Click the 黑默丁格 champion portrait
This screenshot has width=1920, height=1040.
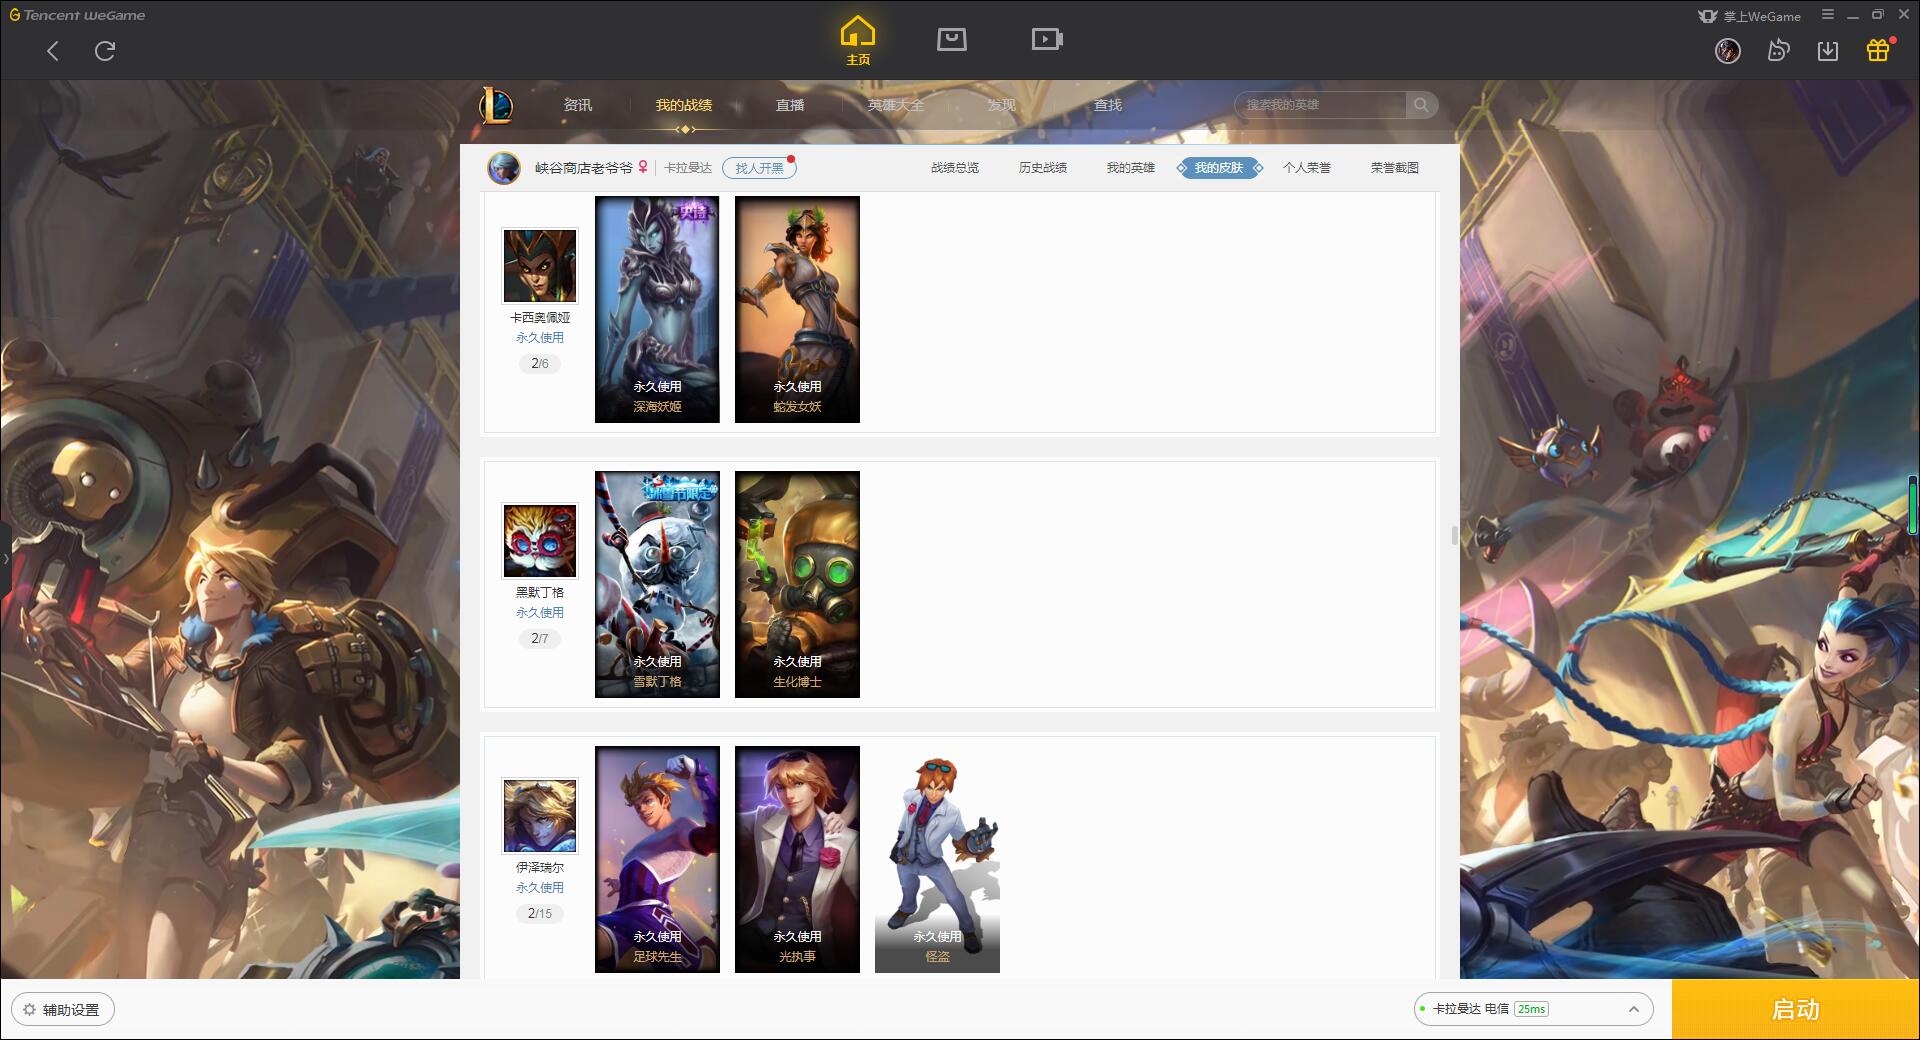[x=540, y=541]
